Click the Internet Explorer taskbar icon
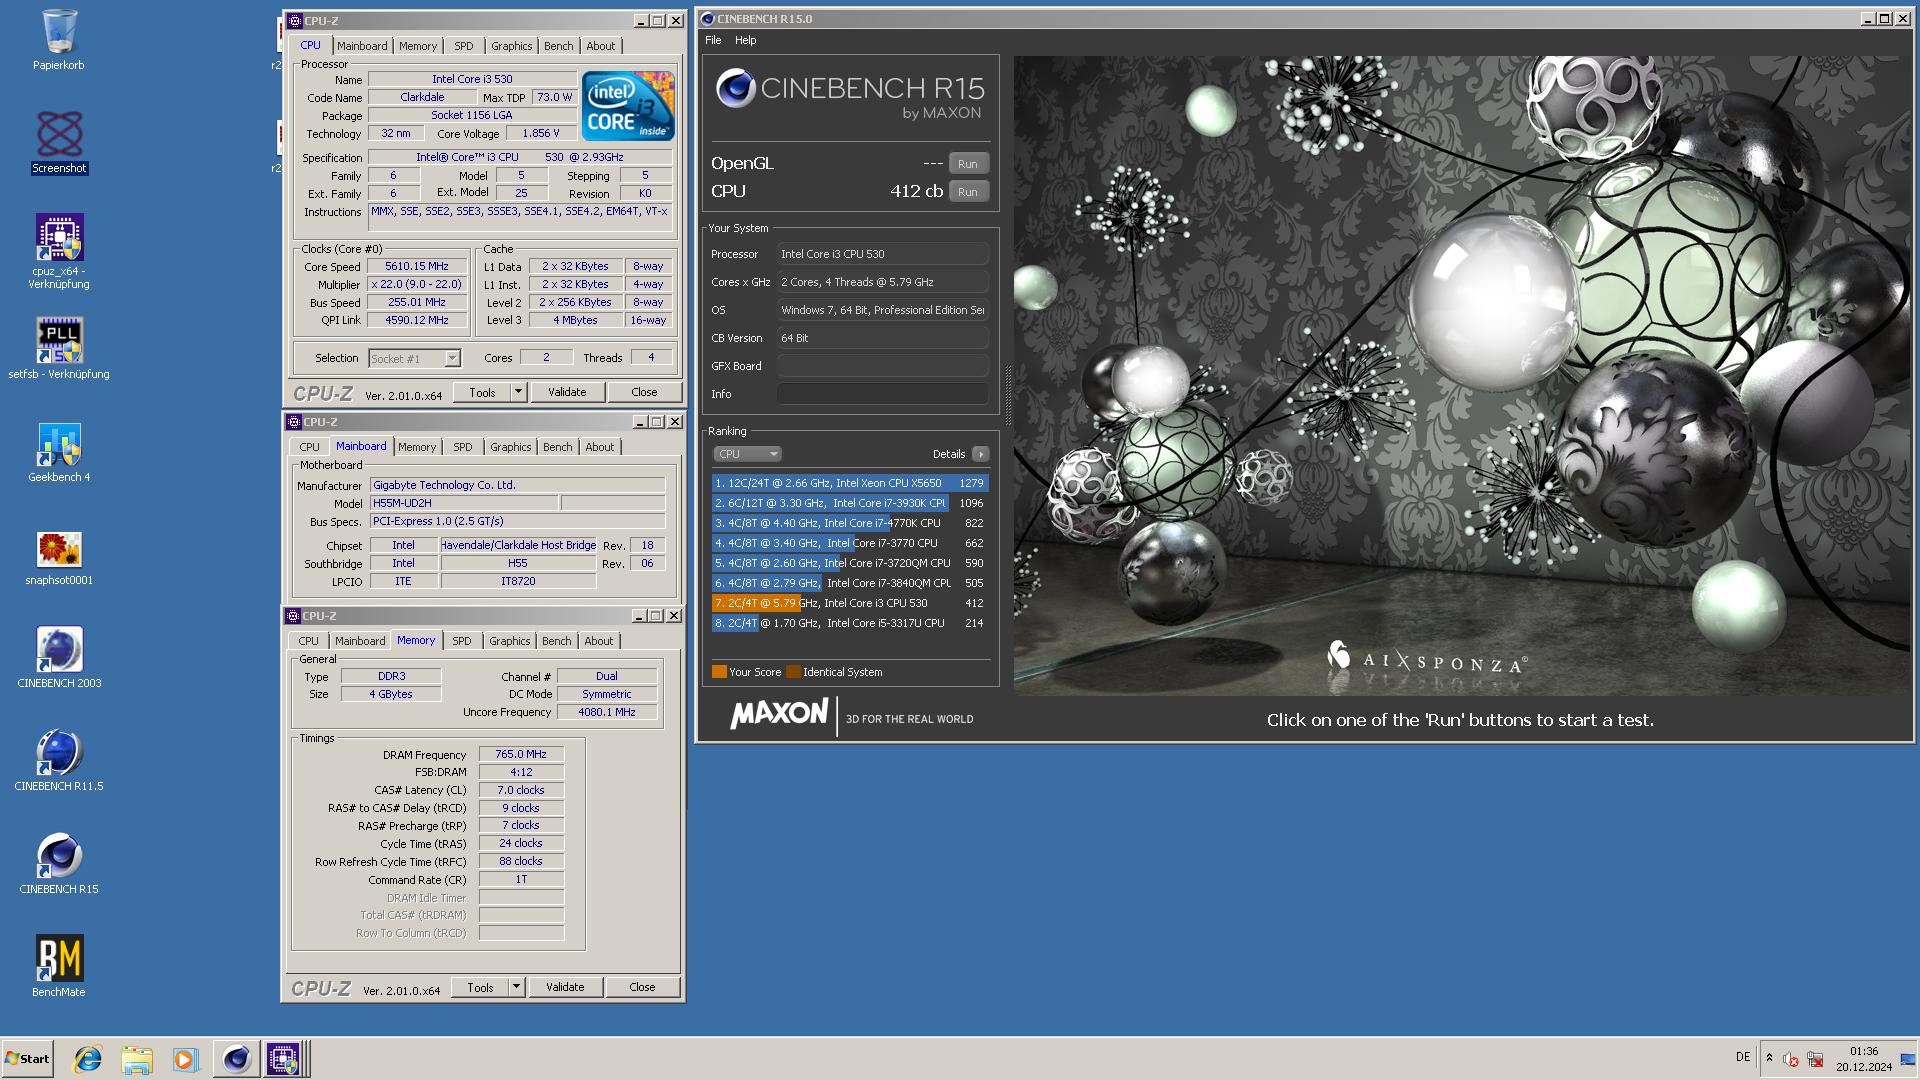Image resolution: width=1920 pixels, height=1080 pixels. point(88,1059)
